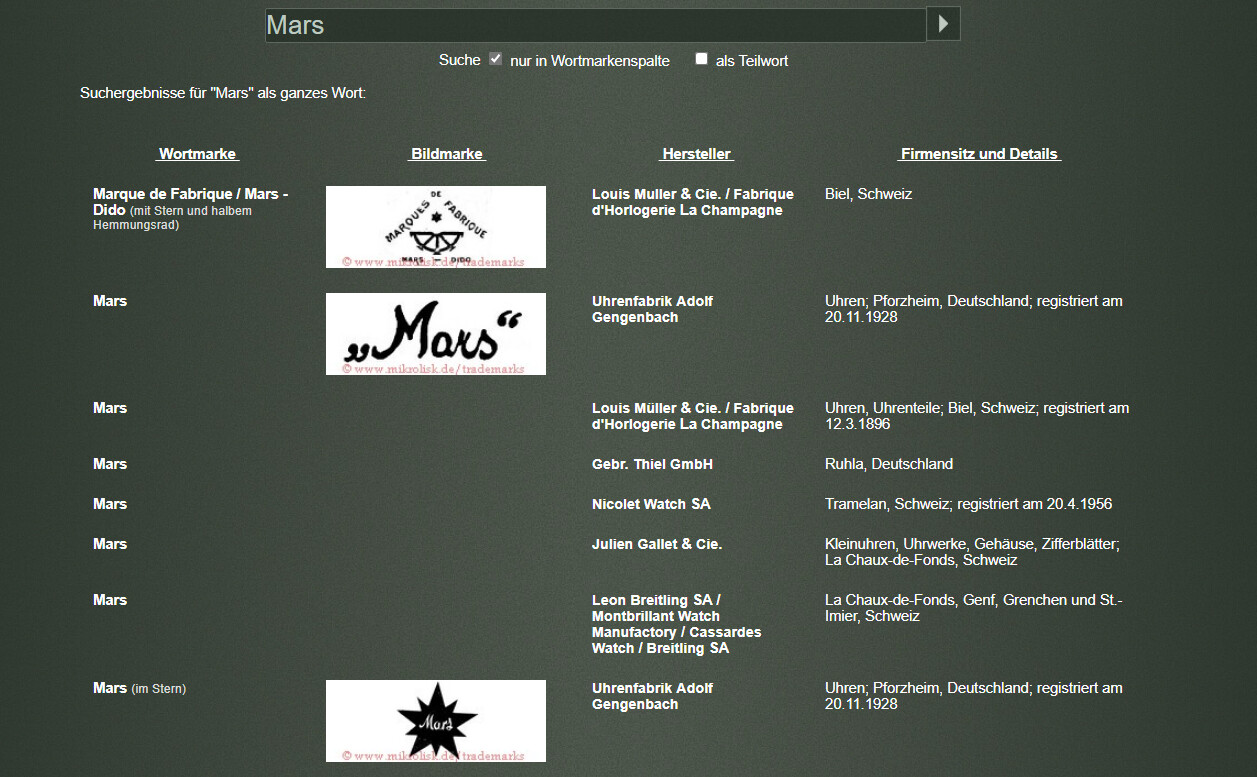Sort by the Bildmarke column header

447,154
